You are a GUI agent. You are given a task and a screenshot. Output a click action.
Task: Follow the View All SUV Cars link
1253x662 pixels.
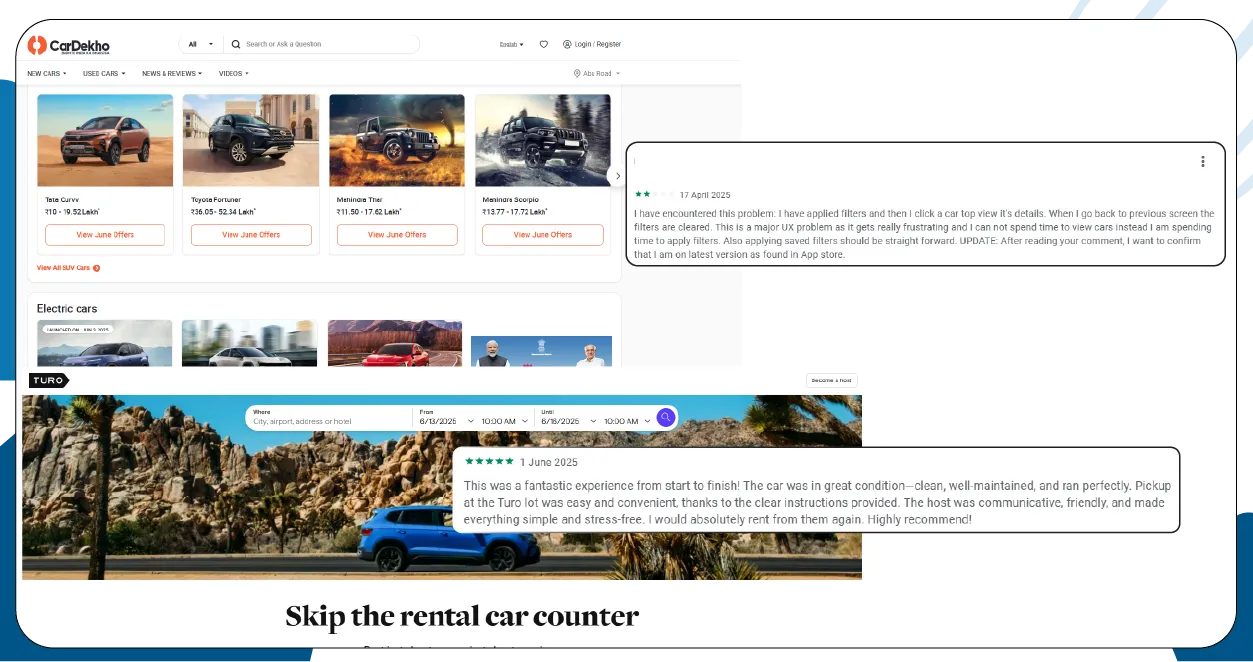[66, 268]
